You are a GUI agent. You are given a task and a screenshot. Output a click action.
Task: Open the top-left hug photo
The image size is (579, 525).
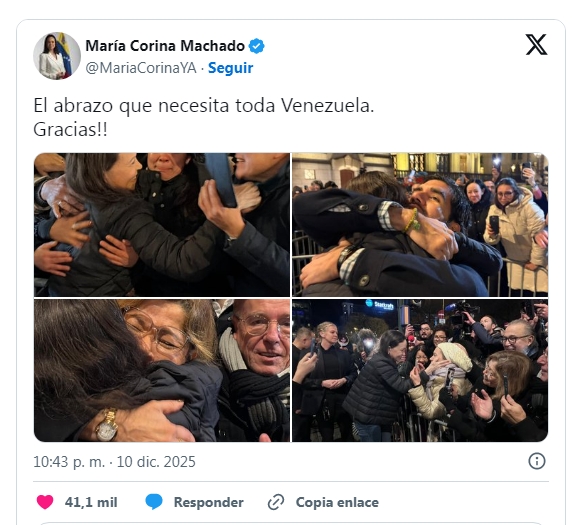coord(162,224)
